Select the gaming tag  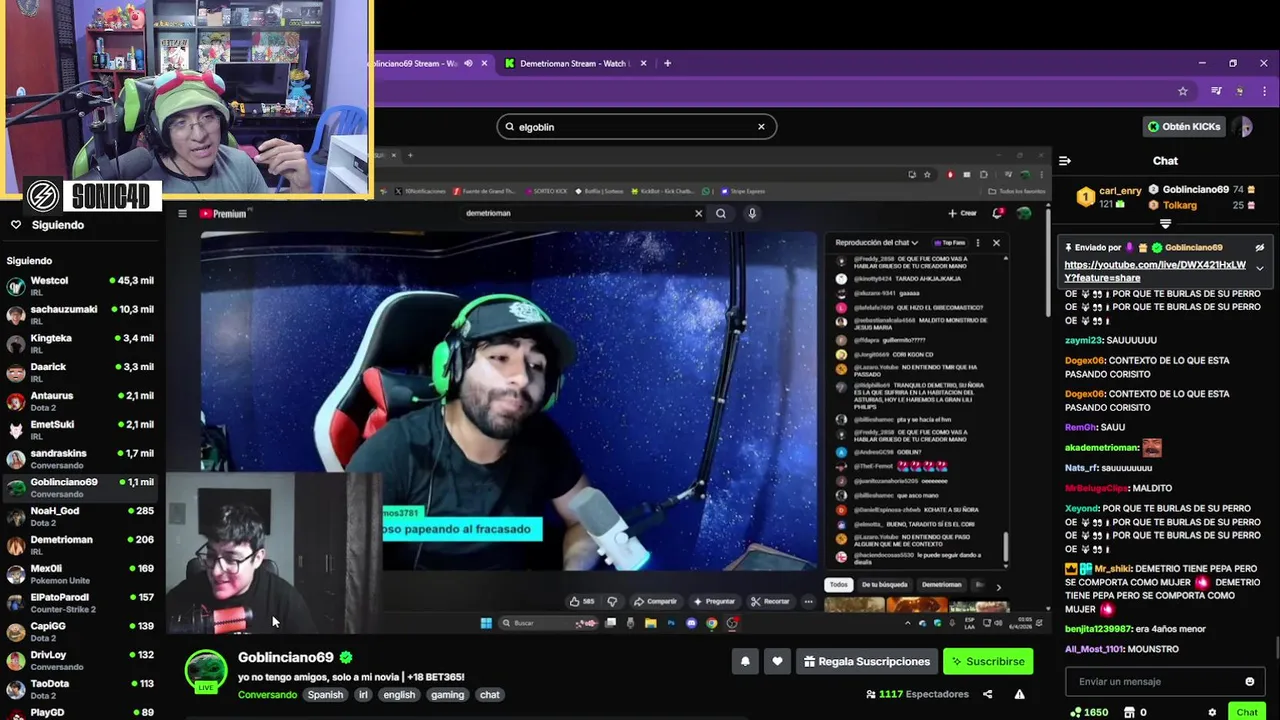coord(447,694)
